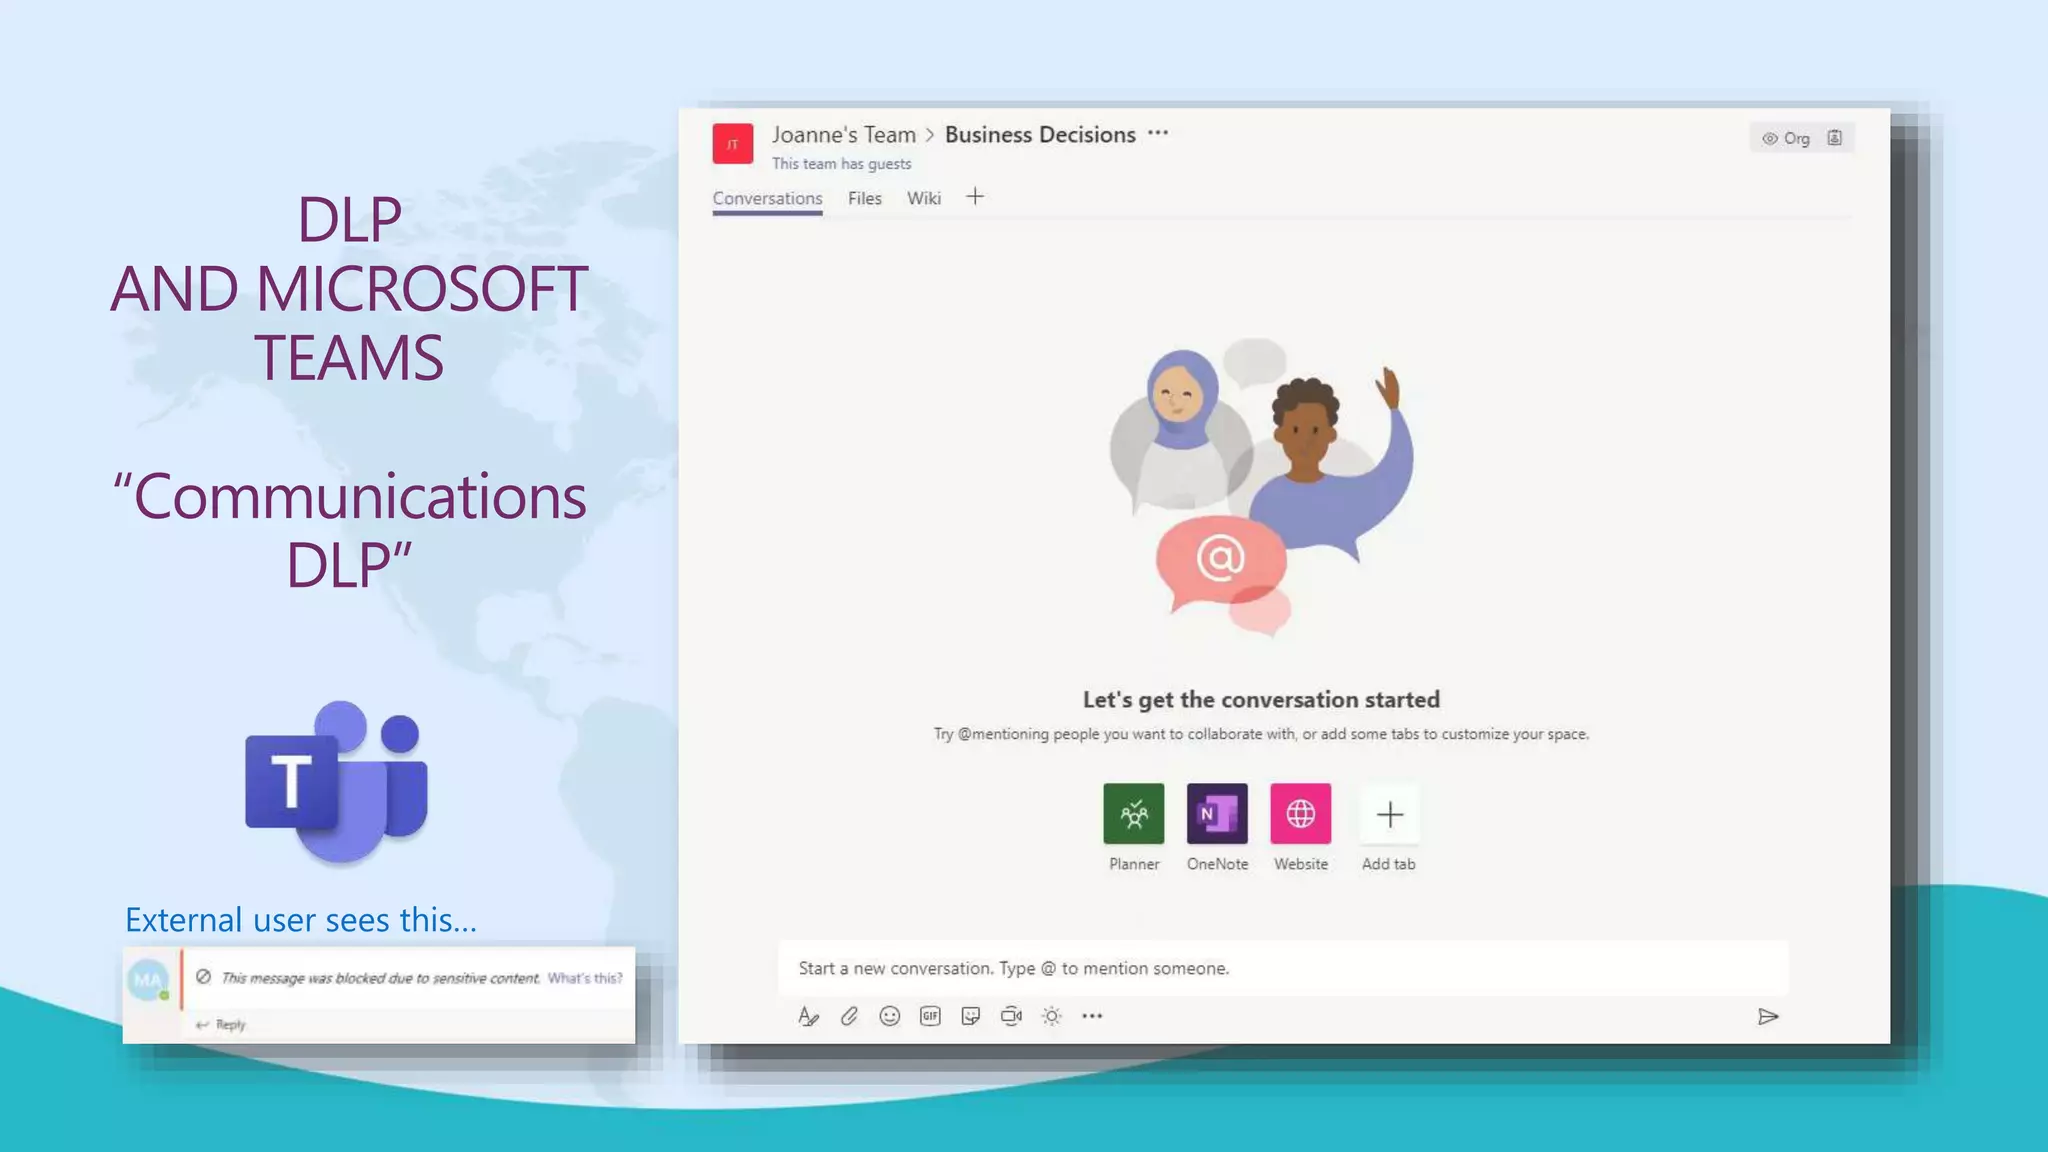Click 'Let's get the conversation started' heading

coord(1261,699)
